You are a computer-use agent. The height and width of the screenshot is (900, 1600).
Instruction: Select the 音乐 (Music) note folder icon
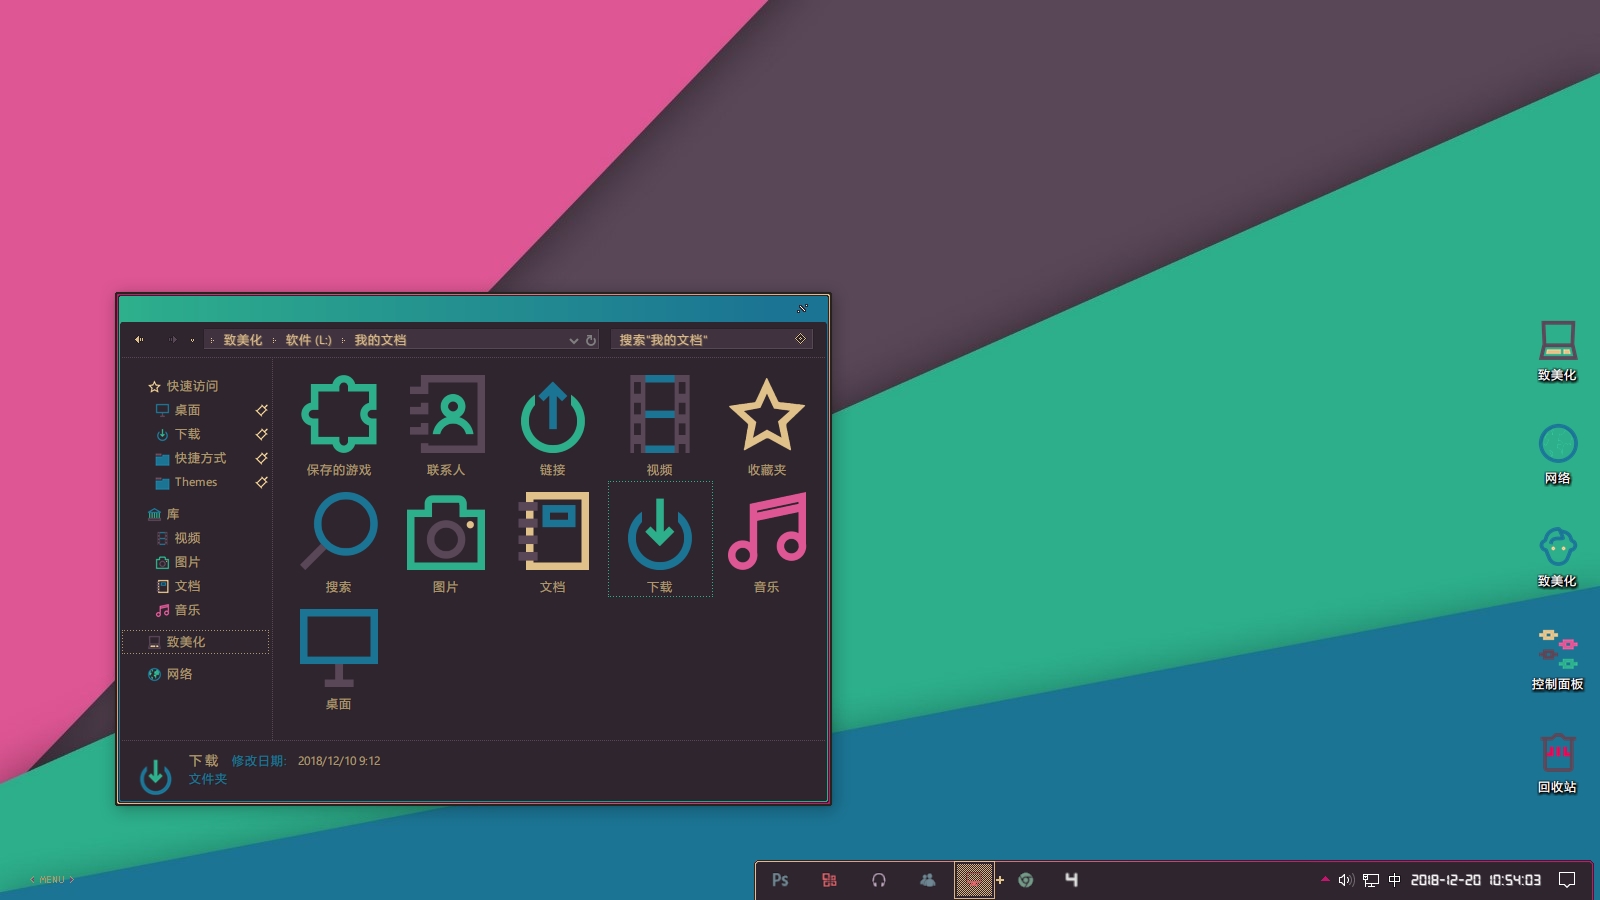click(x=766, y=533)
